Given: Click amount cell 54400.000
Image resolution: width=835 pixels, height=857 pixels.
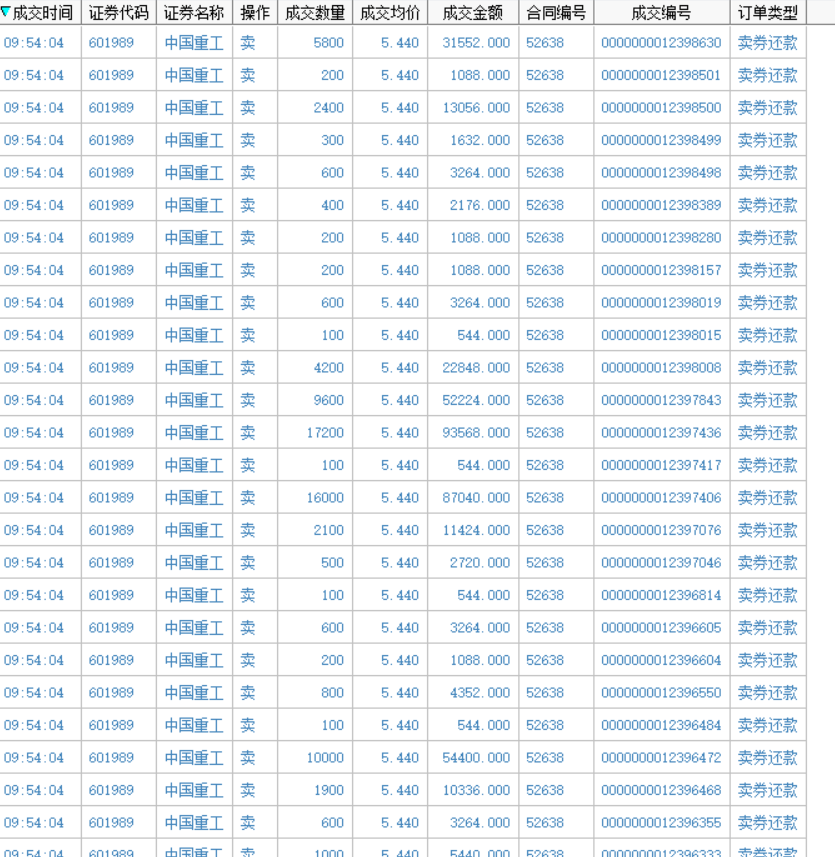Looking at the screenshot, I should [476, 758].
